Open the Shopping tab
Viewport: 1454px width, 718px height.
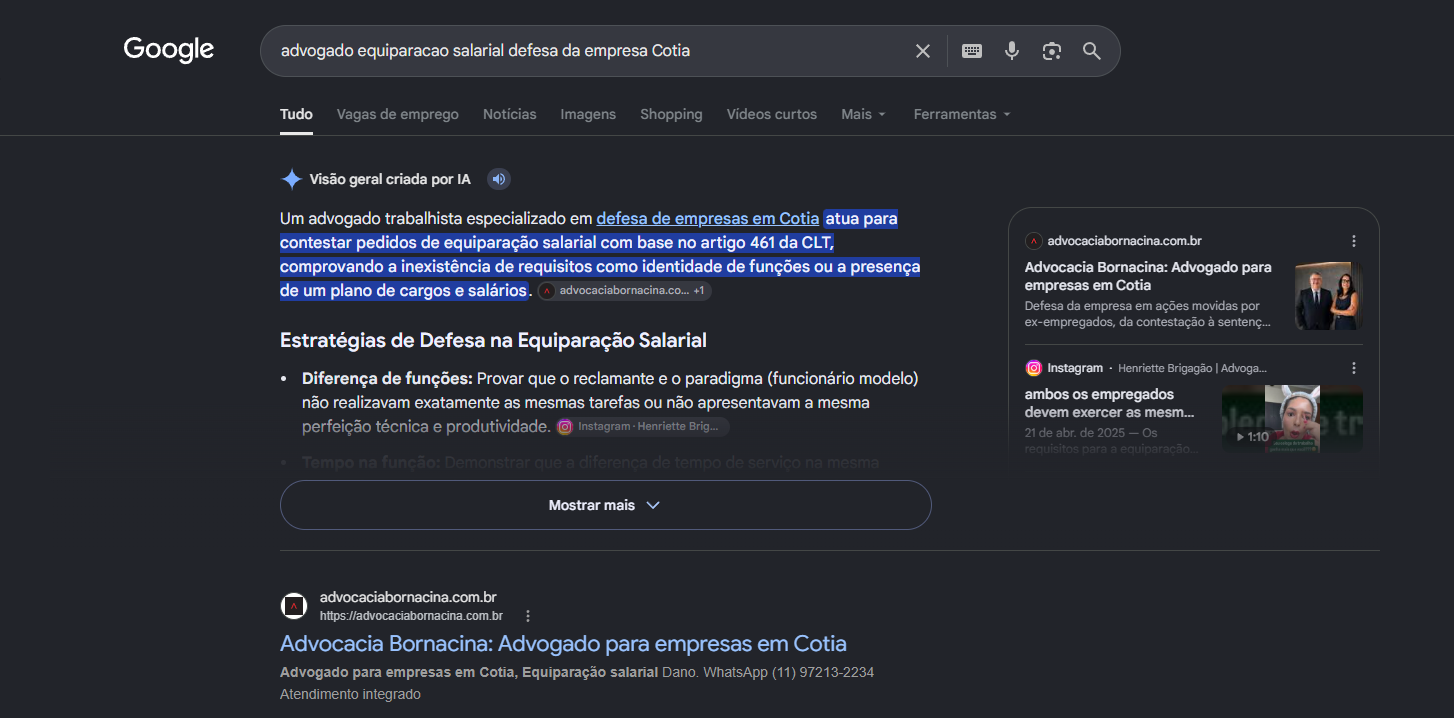click(671, 114)
